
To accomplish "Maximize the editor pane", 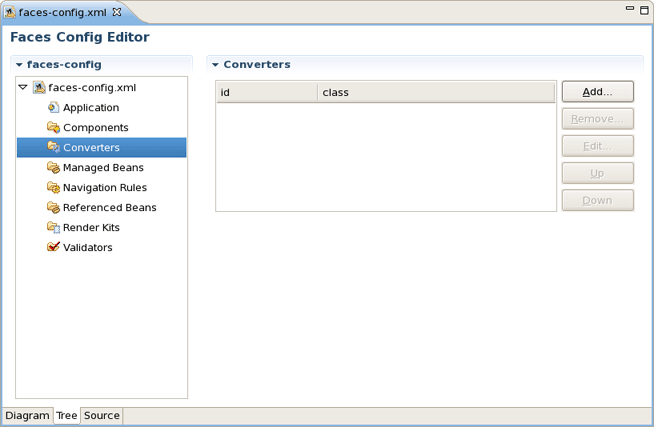I will [x=644, y=9].
